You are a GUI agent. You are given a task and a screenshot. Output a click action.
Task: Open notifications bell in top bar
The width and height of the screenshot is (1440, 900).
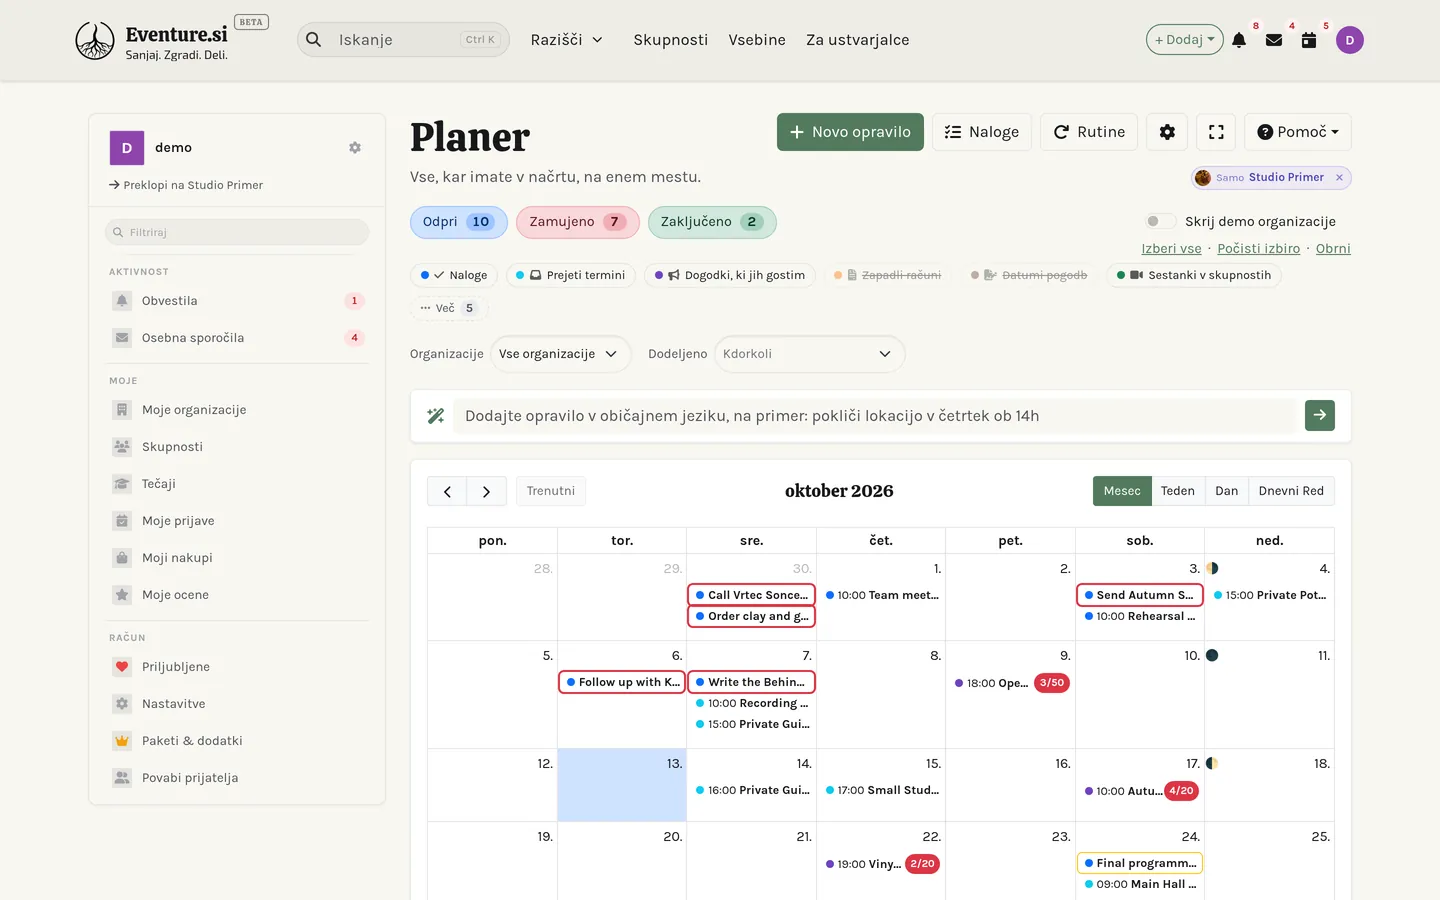pyautogui.click(x=1239, y=40)
